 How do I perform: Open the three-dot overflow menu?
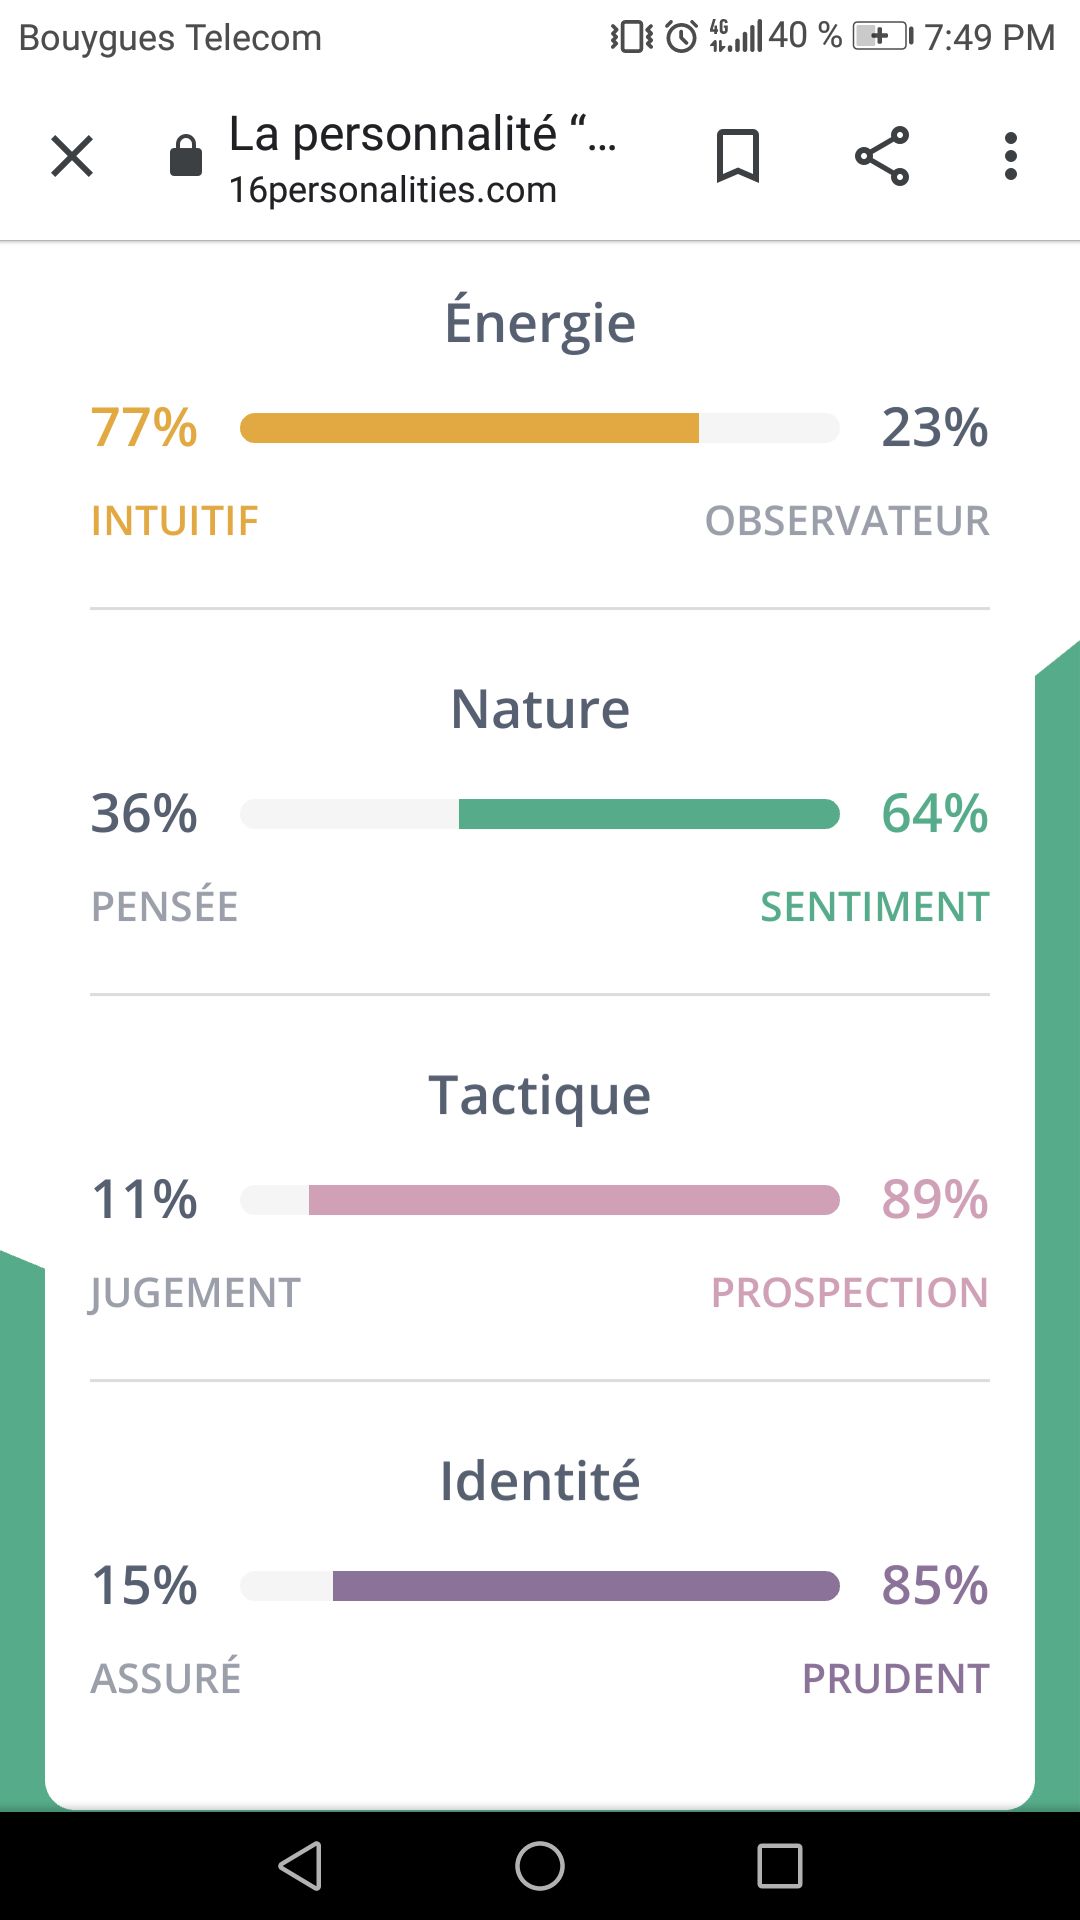pos(1011,156)
